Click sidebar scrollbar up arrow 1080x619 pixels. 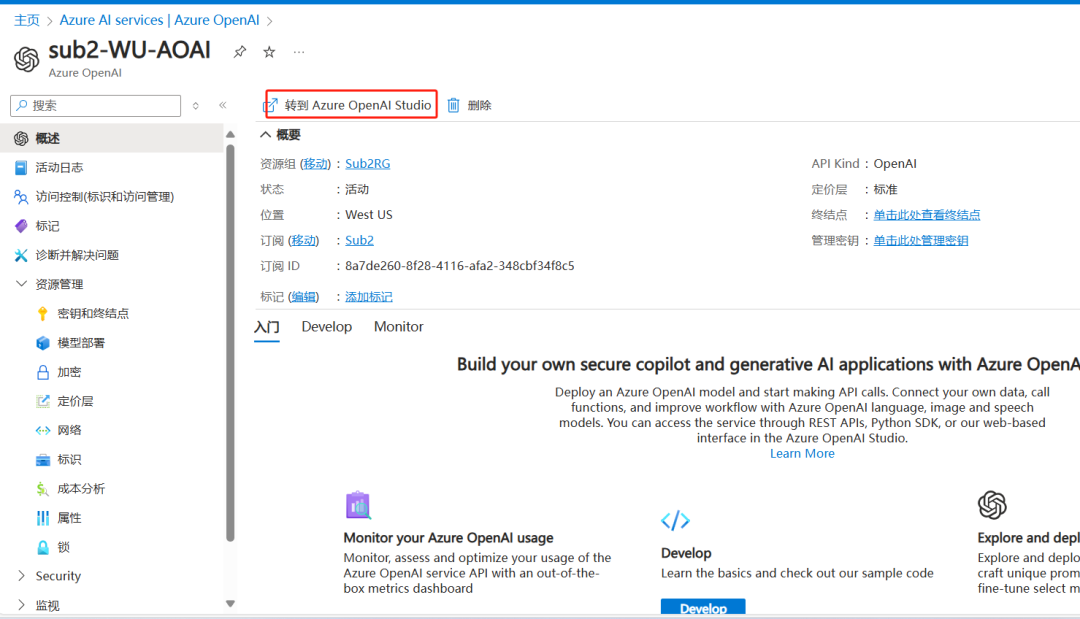point(230,135)
